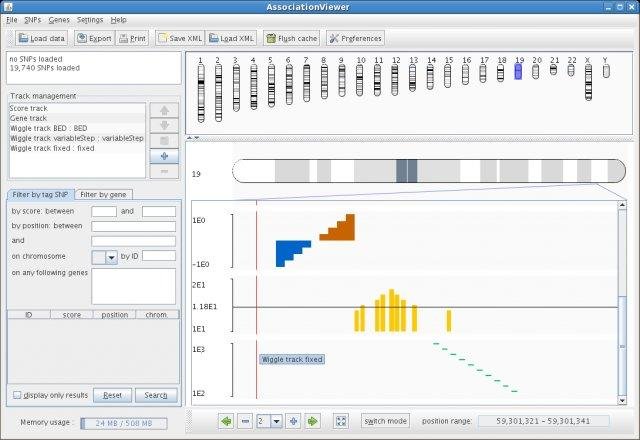This screenshot has height=440, width=640.
Task: Navigate right with green arrow icon
Action: (x=312, y=421)
